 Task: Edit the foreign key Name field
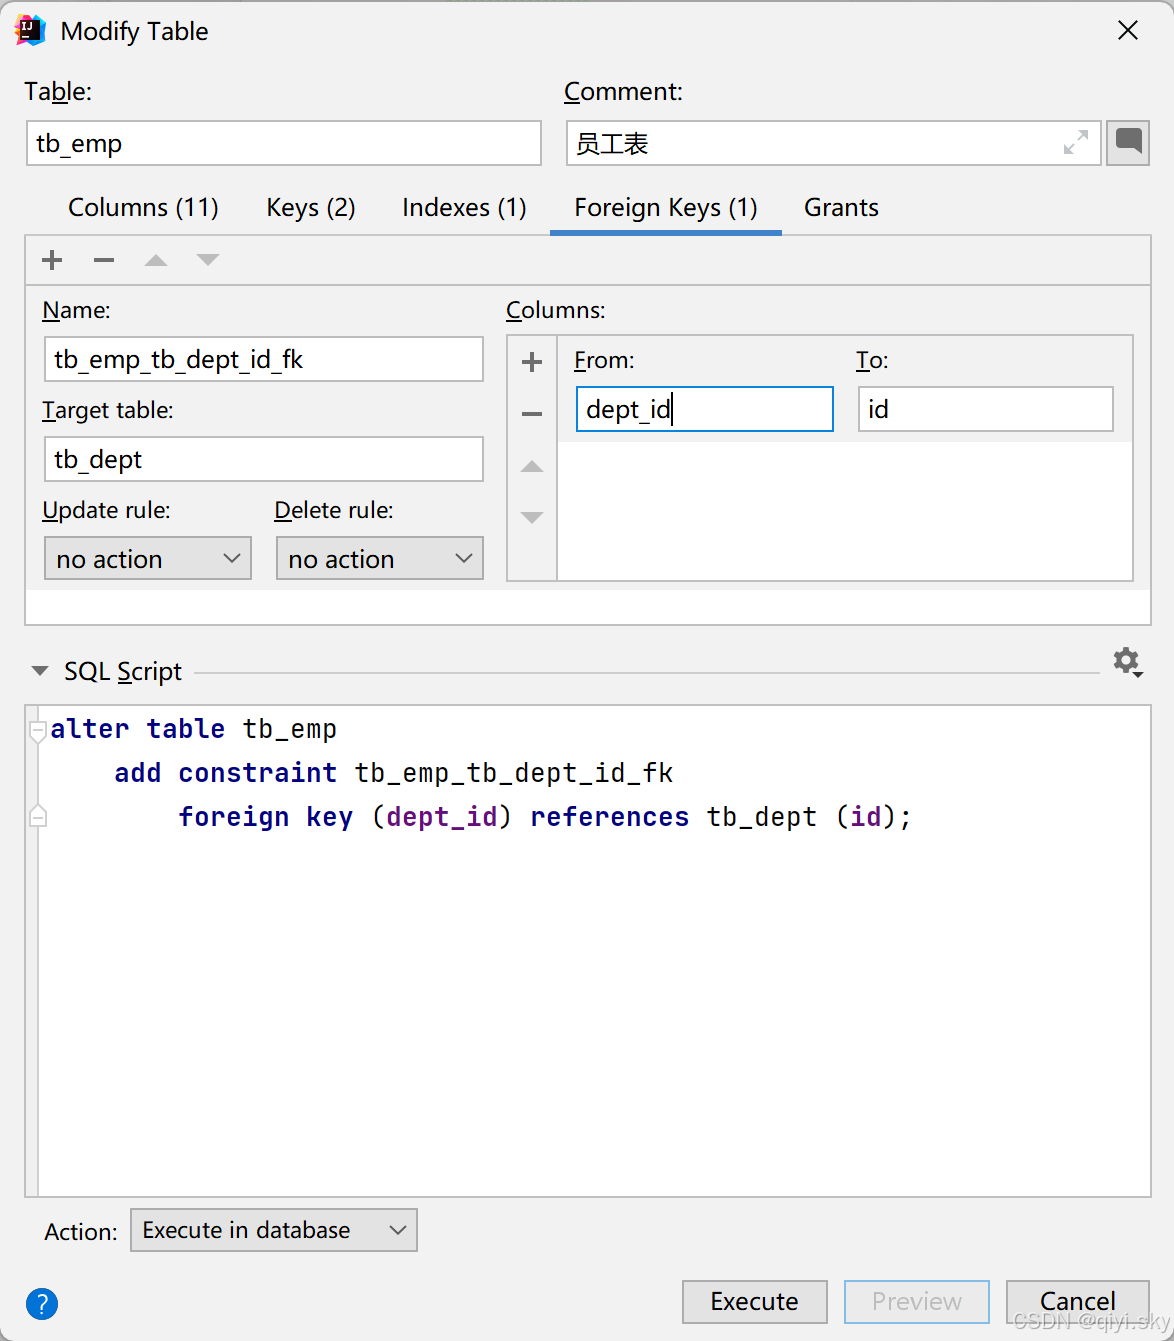coord(264,359)
